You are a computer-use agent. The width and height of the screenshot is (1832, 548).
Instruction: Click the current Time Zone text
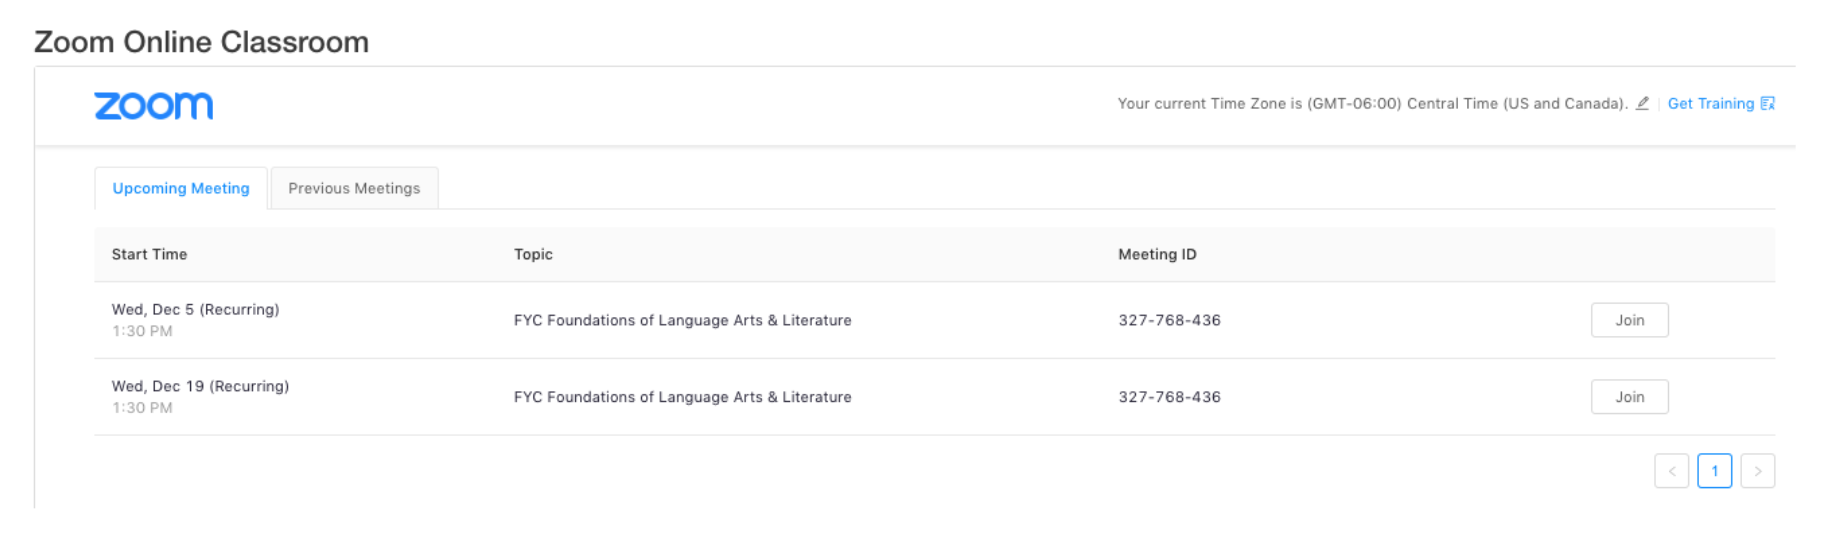pyautogui.click(x=1372, y=103)
